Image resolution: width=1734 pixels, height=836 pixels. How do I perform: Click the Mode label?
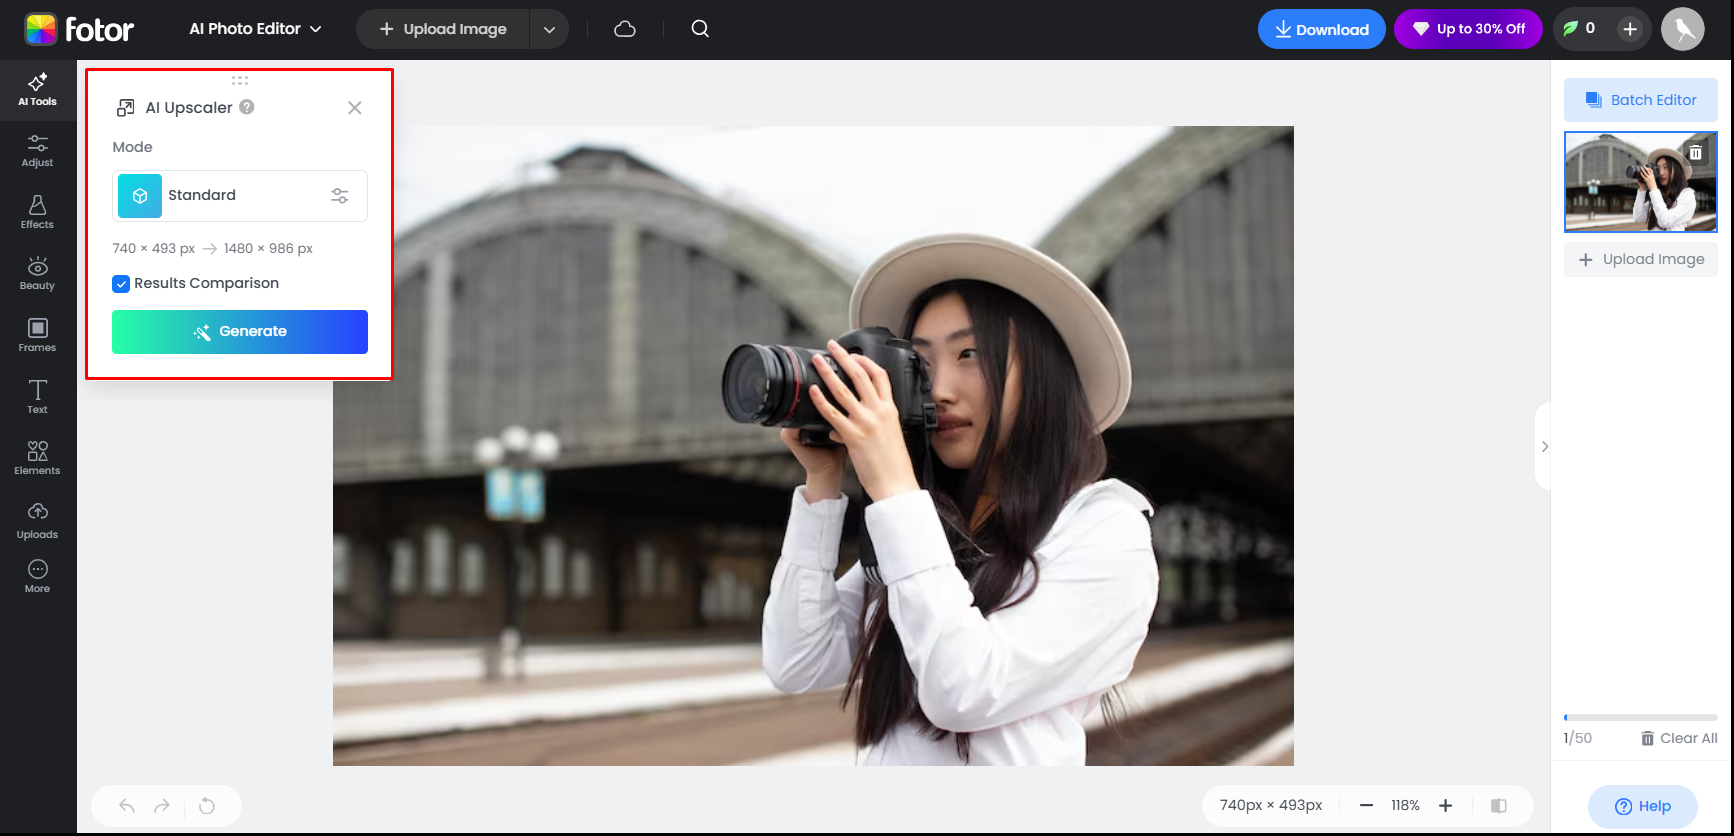(x=132, y=147)
